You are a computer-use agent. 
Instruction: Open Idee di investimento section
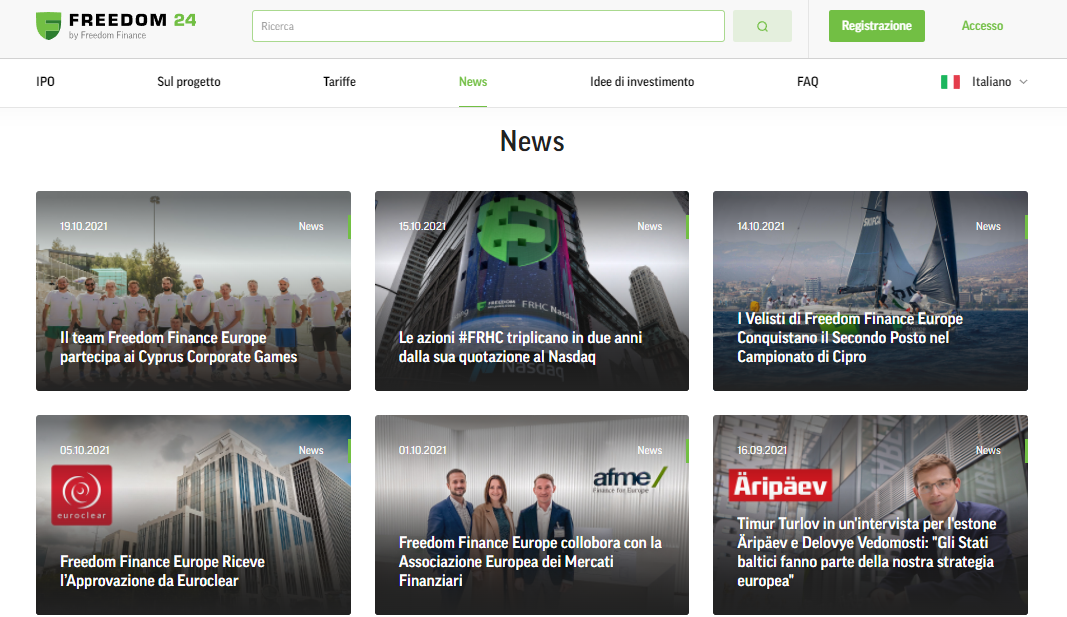(642, 82)
